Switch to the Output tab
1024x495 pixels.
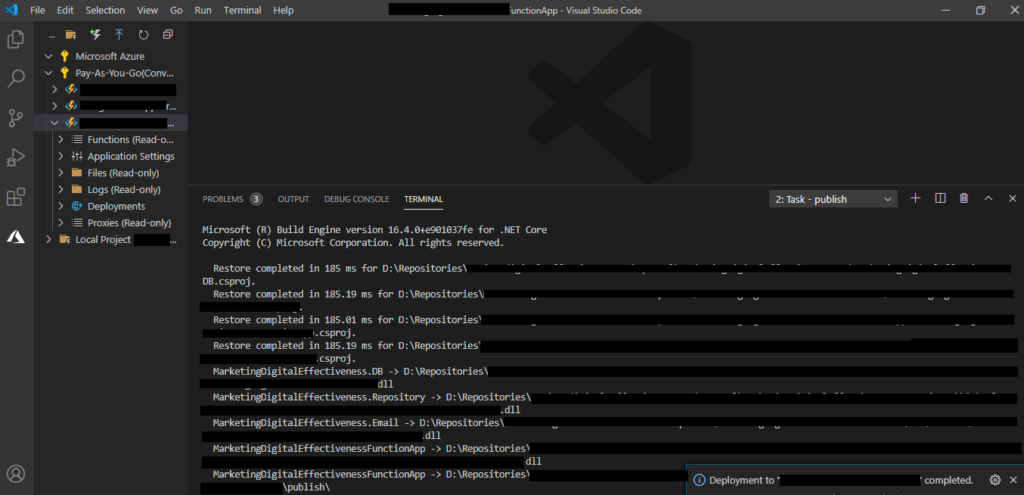coord(293,199)
